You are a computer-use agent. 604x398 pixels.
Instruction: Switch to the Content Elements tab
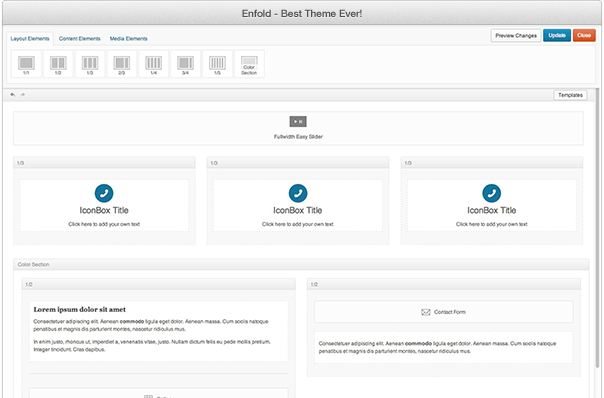click(79, 39)
